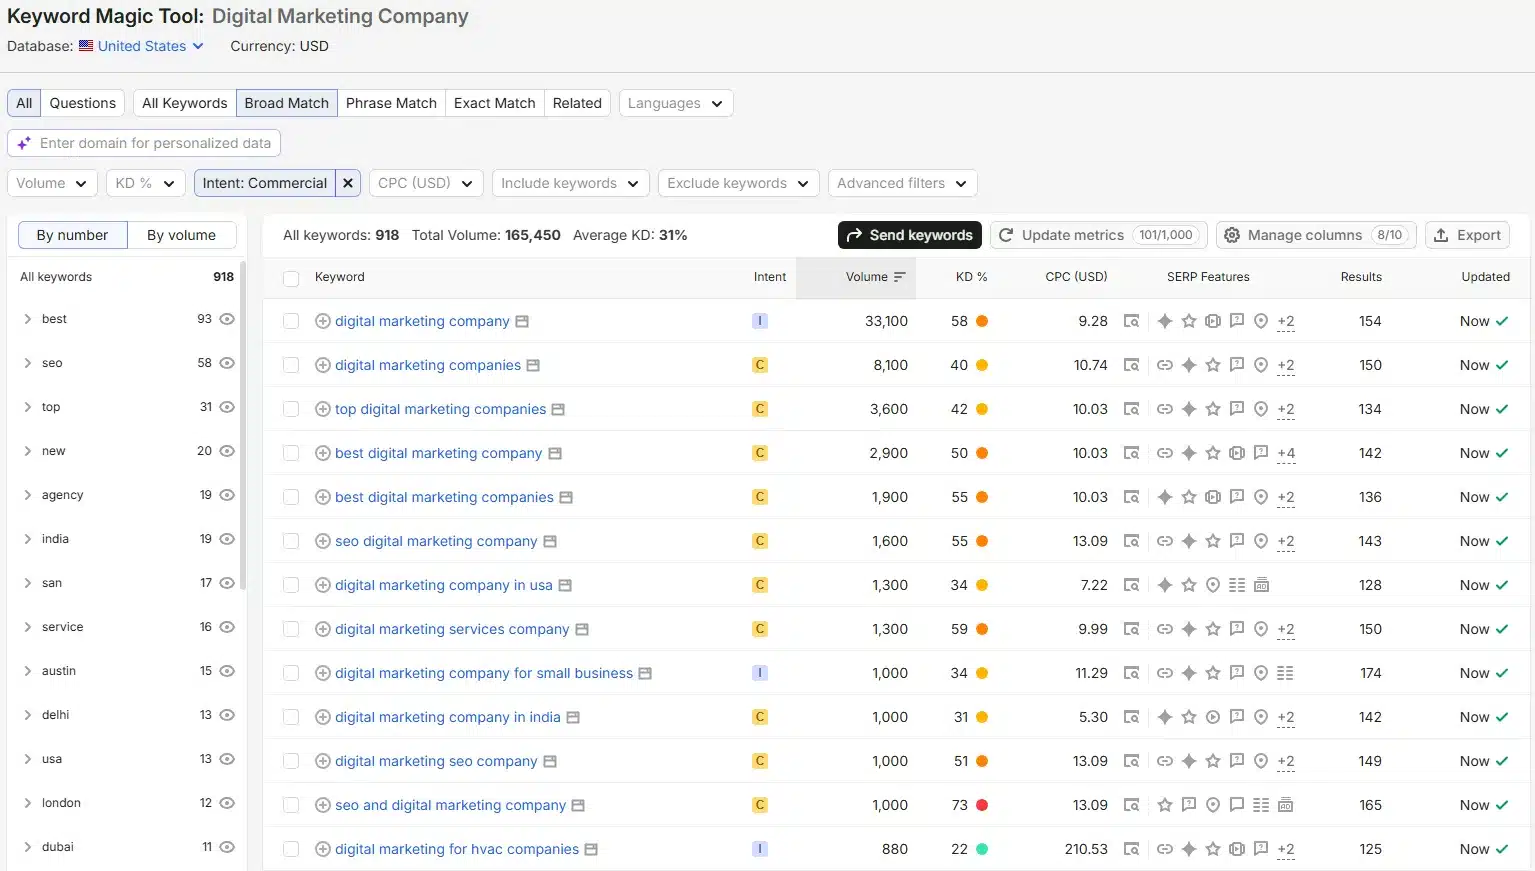1535x871 pixels.
Task: Click the Intent I badge for 'digital marketing company'
Action: (x=760, y=321)
